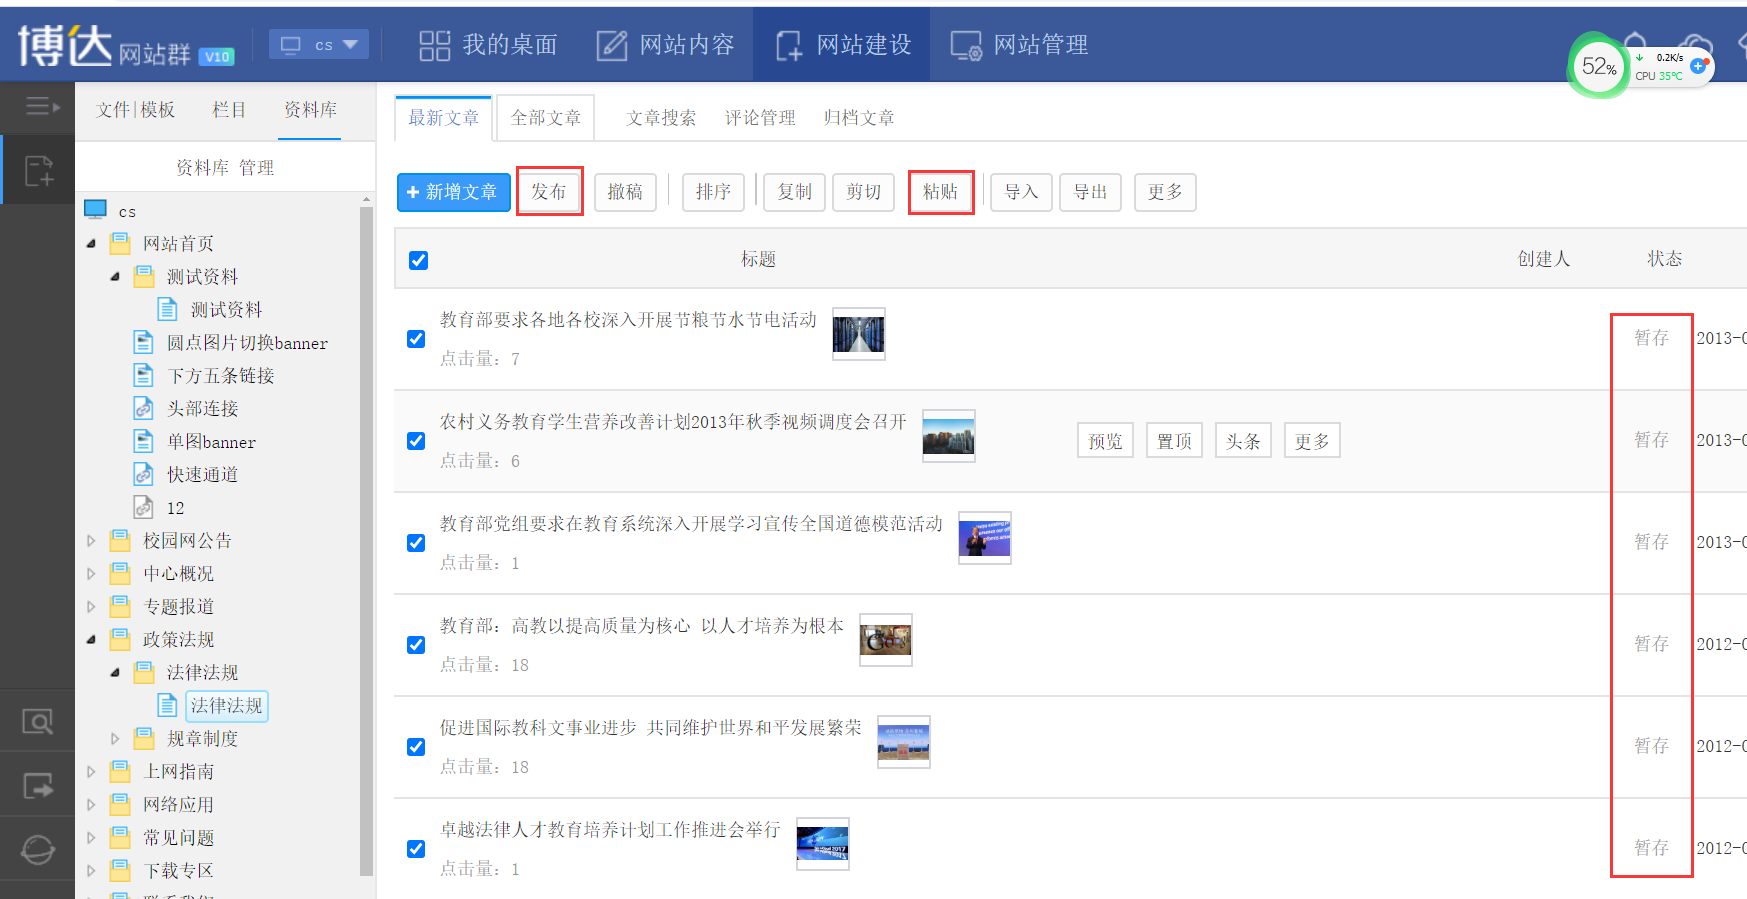The image size is (1747, 899).
Task: Uncheck article 促进国际教科文事业进步
Action: (417, 747)
